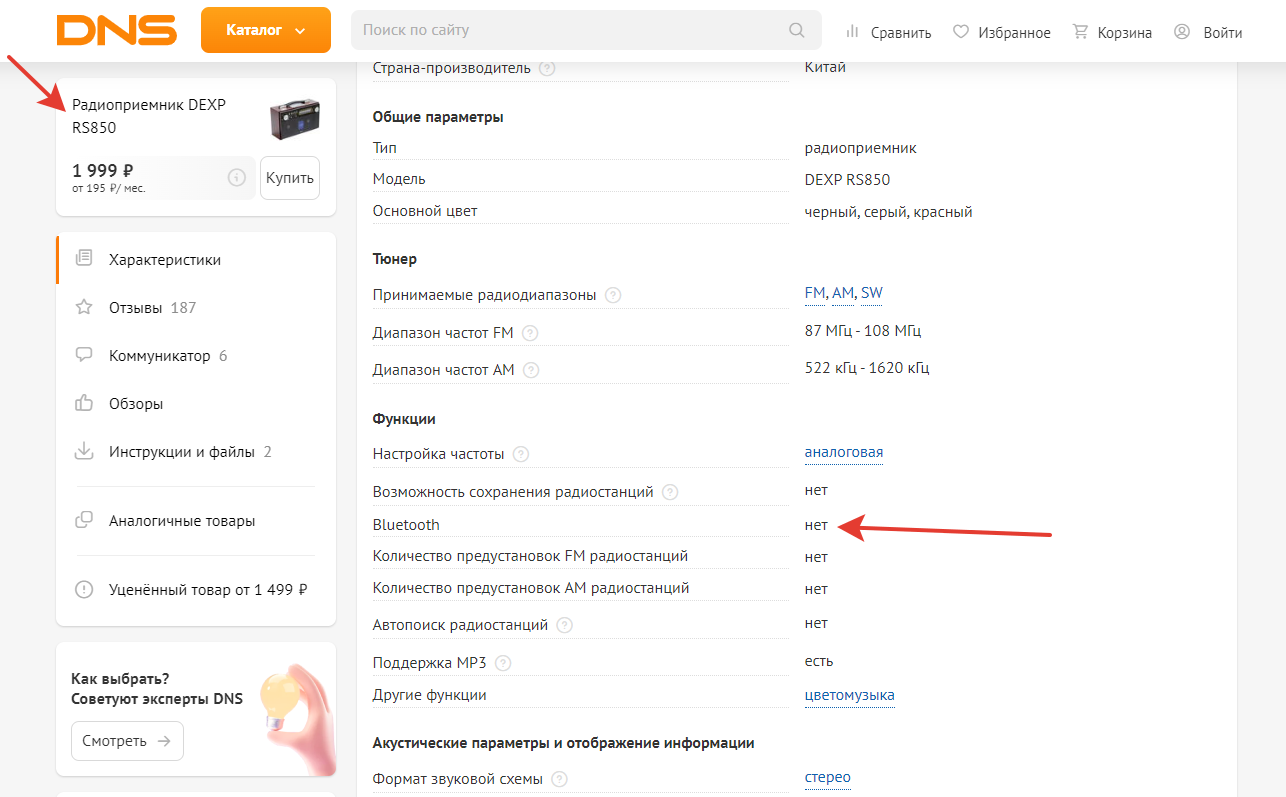Click the Аналогичные товары copy icon
The width and height of the screenshot is (1286, 797).
(x=84, y=520)
